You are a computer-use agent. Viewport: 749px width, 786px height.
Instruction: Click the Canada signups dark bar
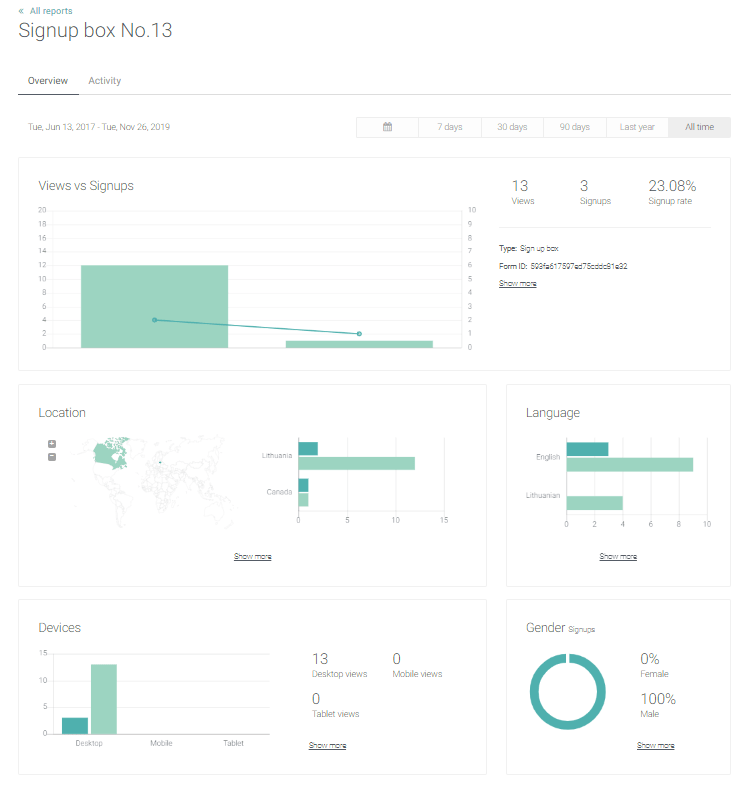pyautogui.click(x=303, y=485)
